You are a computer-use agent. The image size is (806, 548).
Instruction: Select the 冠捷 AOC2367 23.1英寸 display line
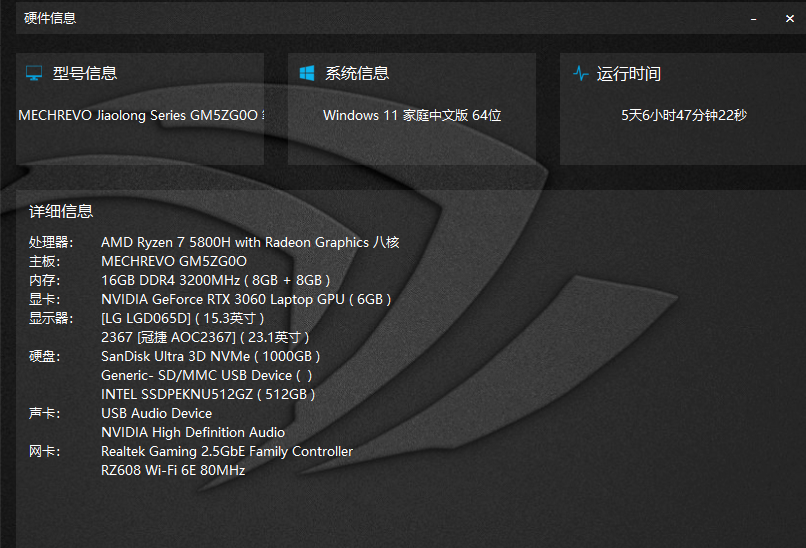coord(205,337)
